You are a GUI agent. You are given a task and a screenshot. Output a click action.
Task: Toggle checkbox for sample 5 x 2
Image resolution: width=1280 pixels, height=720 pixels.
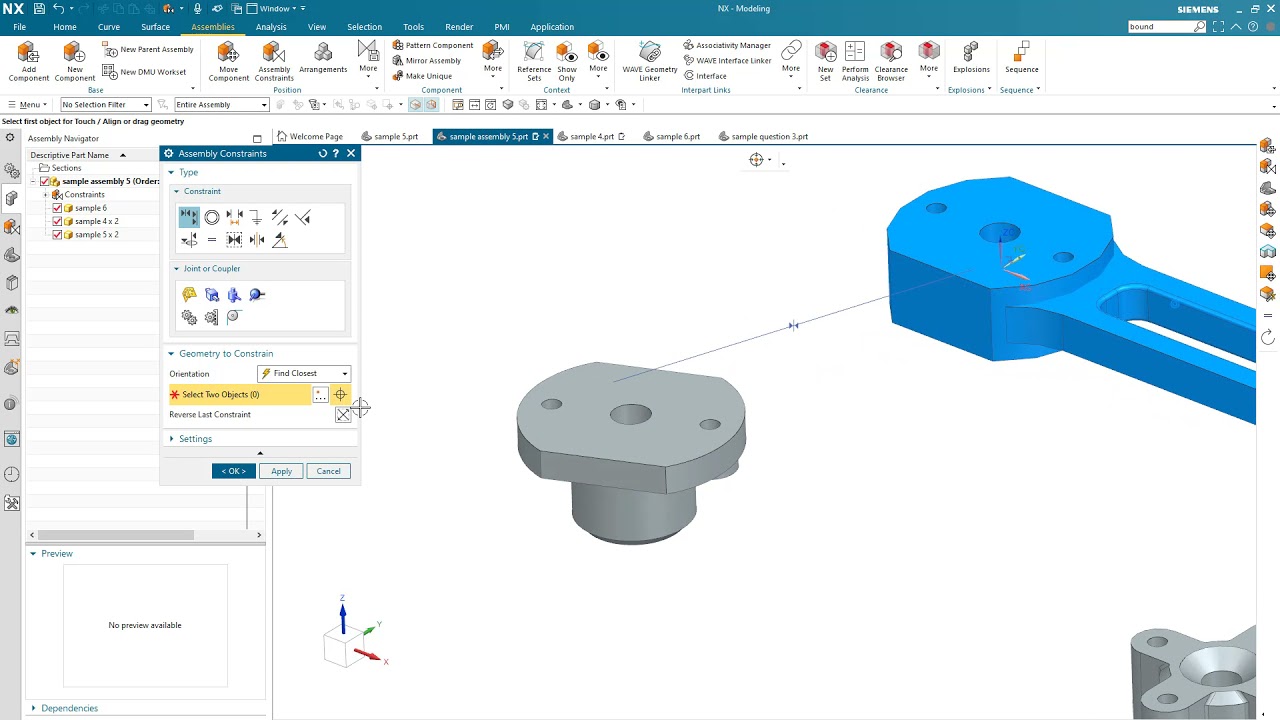pos(57,234)
